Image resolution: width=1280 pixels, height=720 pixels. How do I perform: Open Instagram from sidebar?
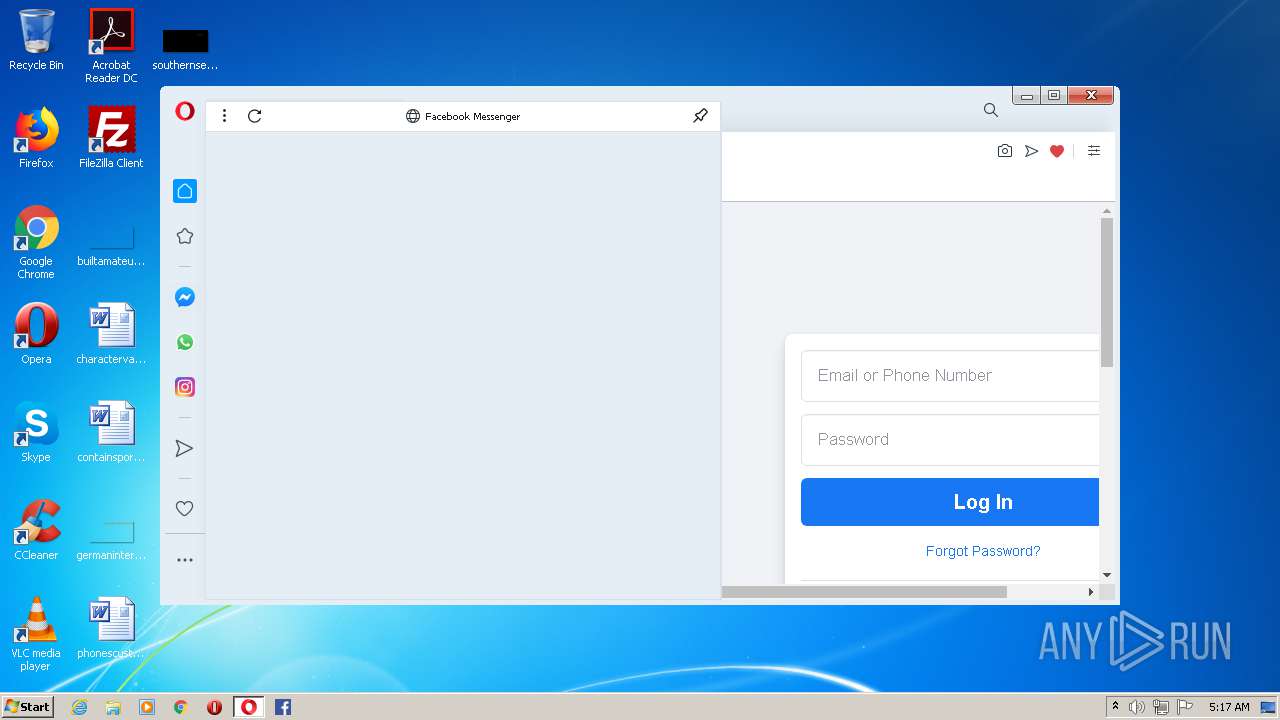click(x=184, y=387)
